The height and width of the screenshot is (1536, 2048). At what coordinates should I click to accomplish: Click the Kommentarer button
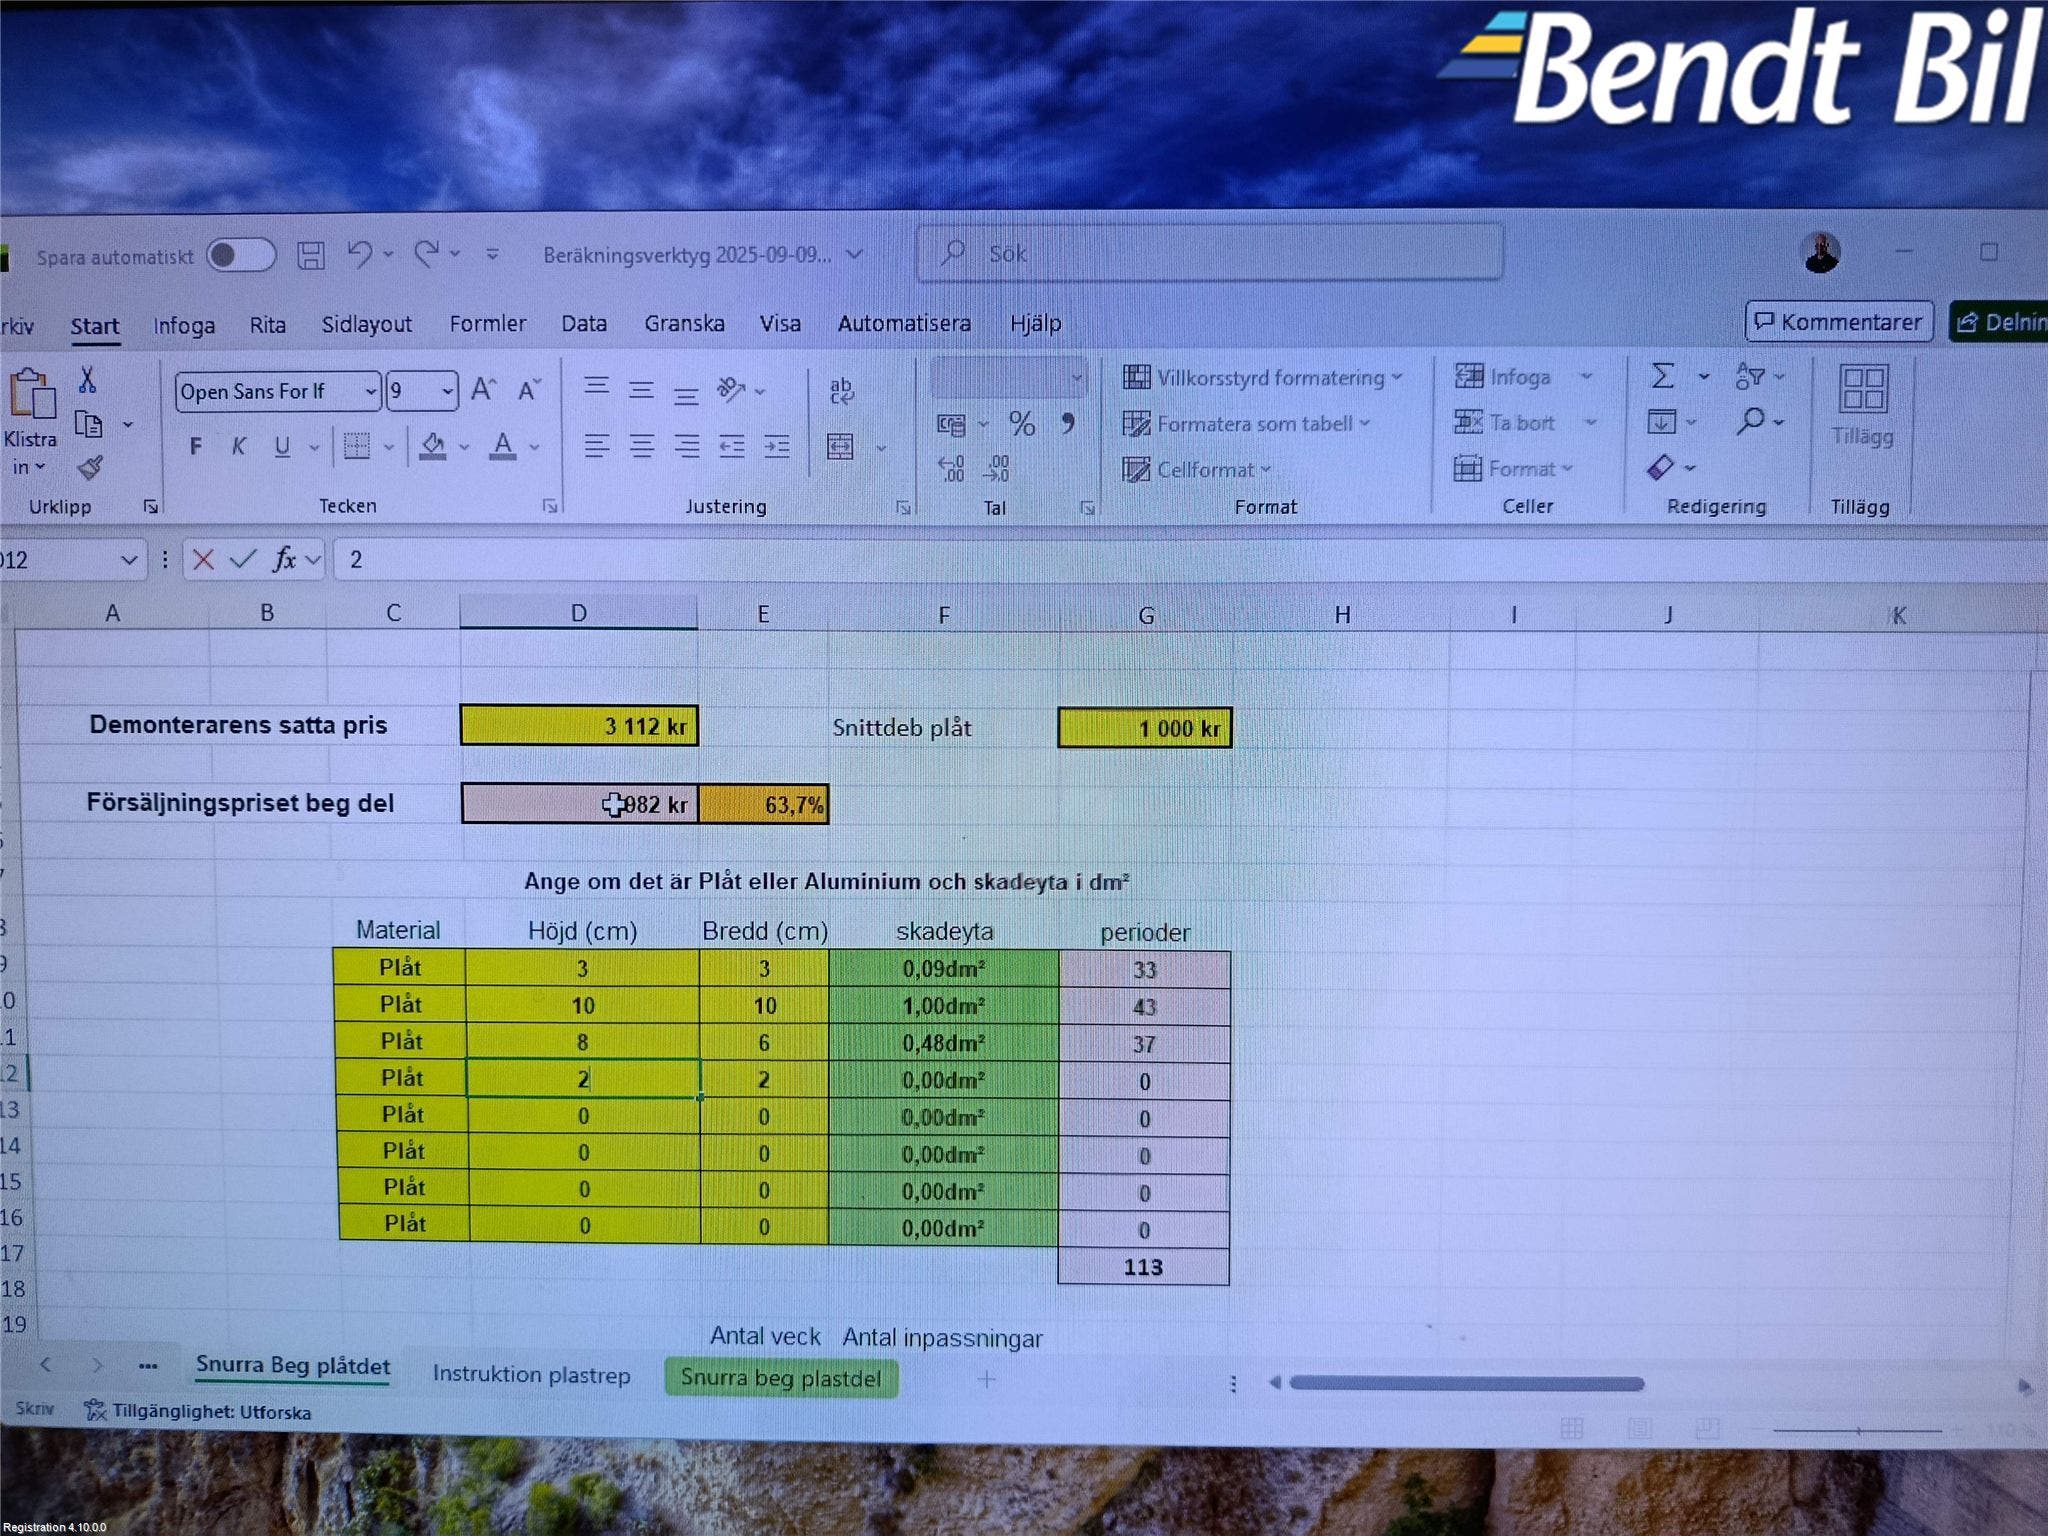(x=1839, y=322)
